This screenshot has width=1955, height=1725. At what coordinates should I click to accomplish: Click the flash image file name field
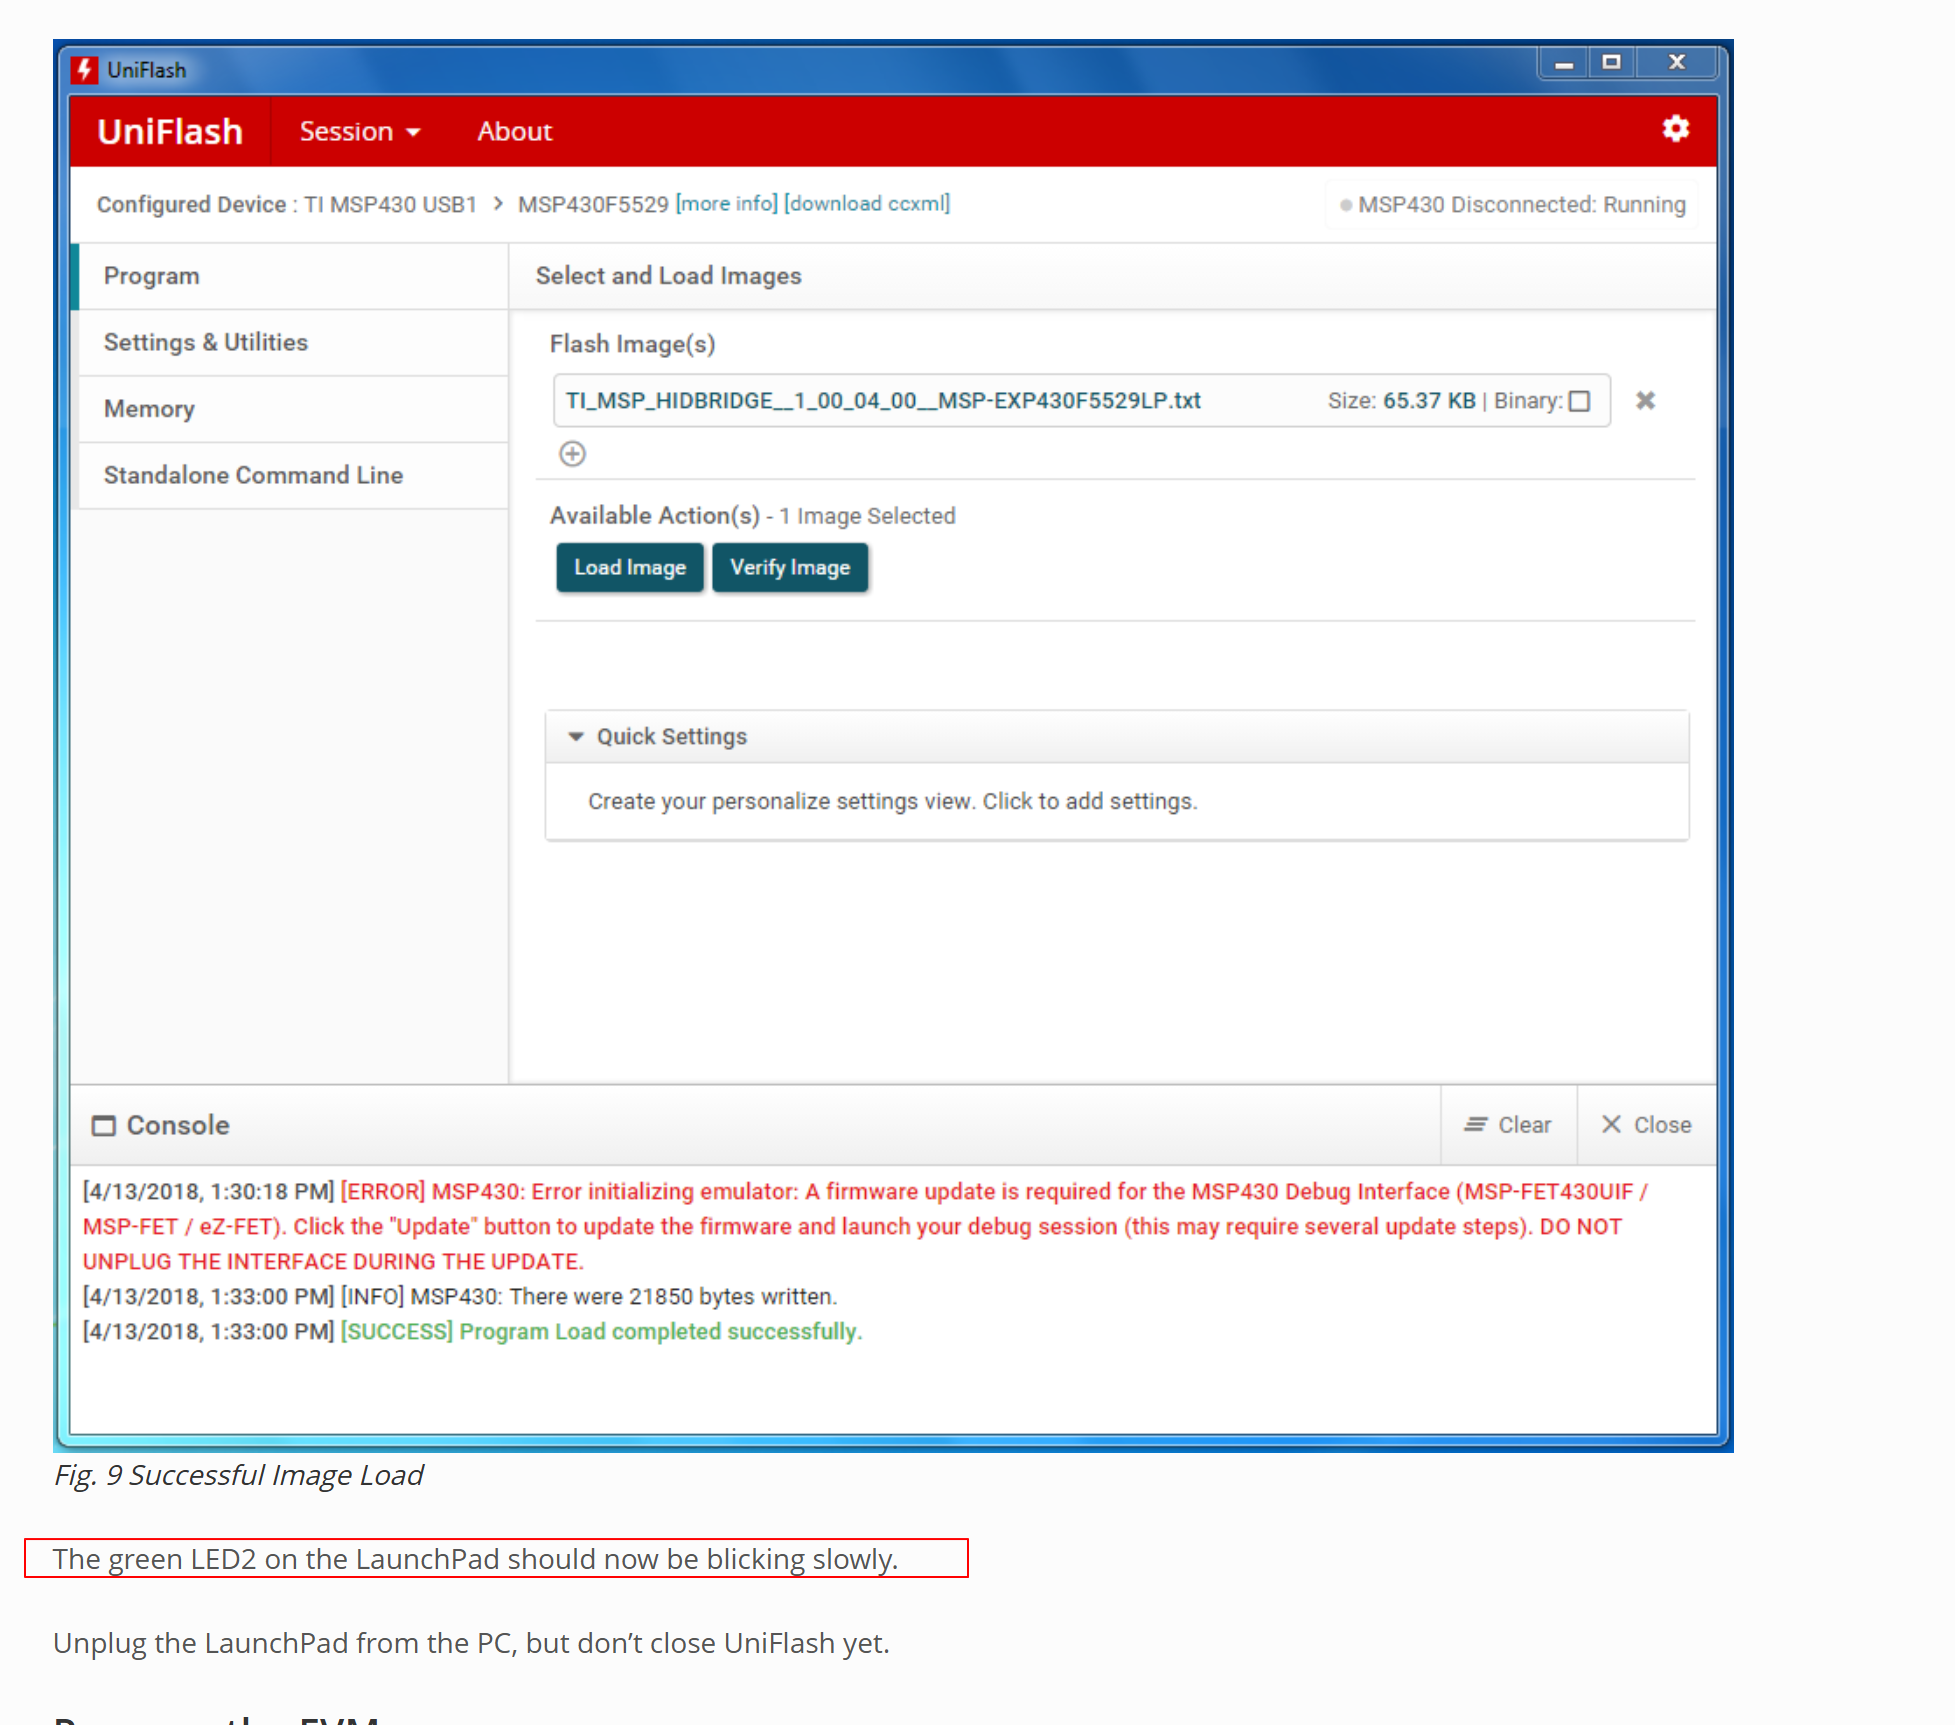click(x=1081, y=401)
